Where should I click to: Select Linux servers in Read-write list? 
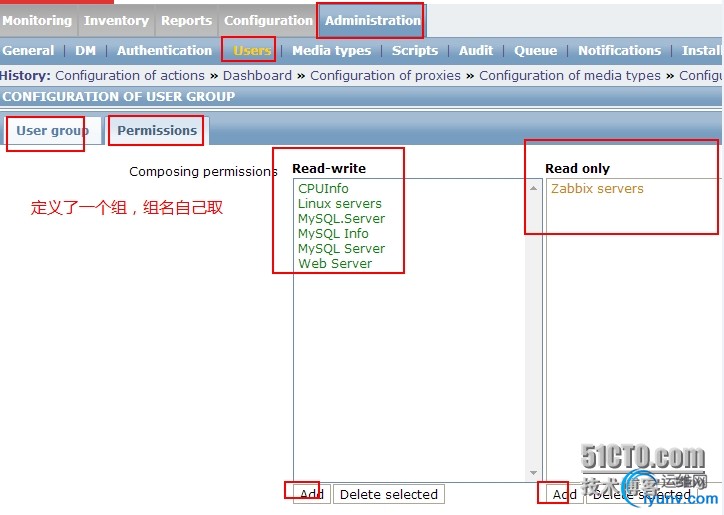tap(340, 204)
